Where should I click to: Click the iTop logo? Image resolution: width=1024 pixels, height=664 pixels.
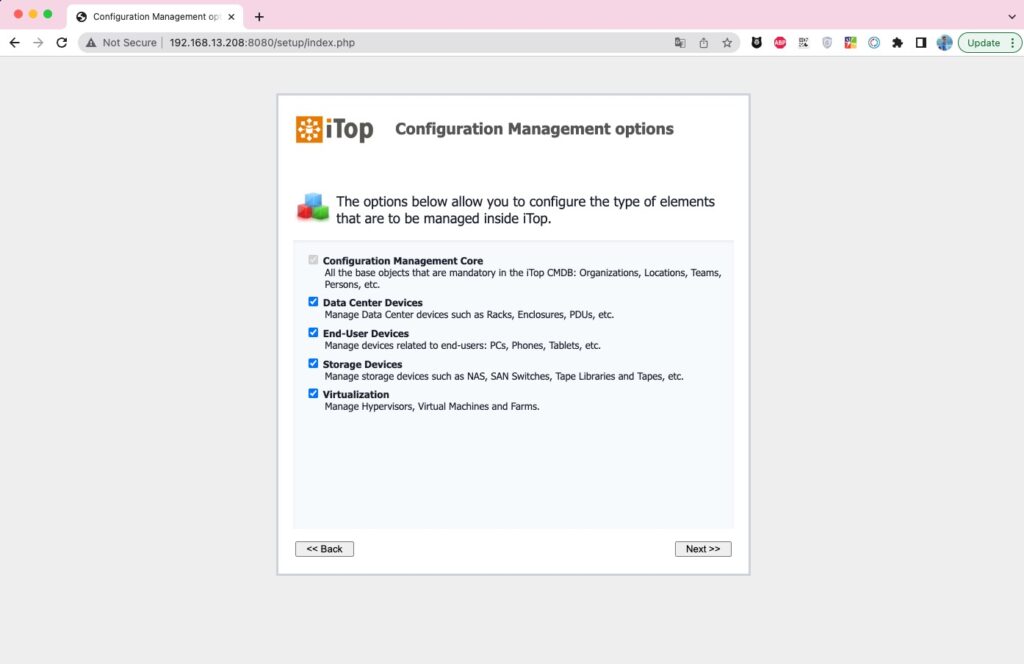pos(334,129)
